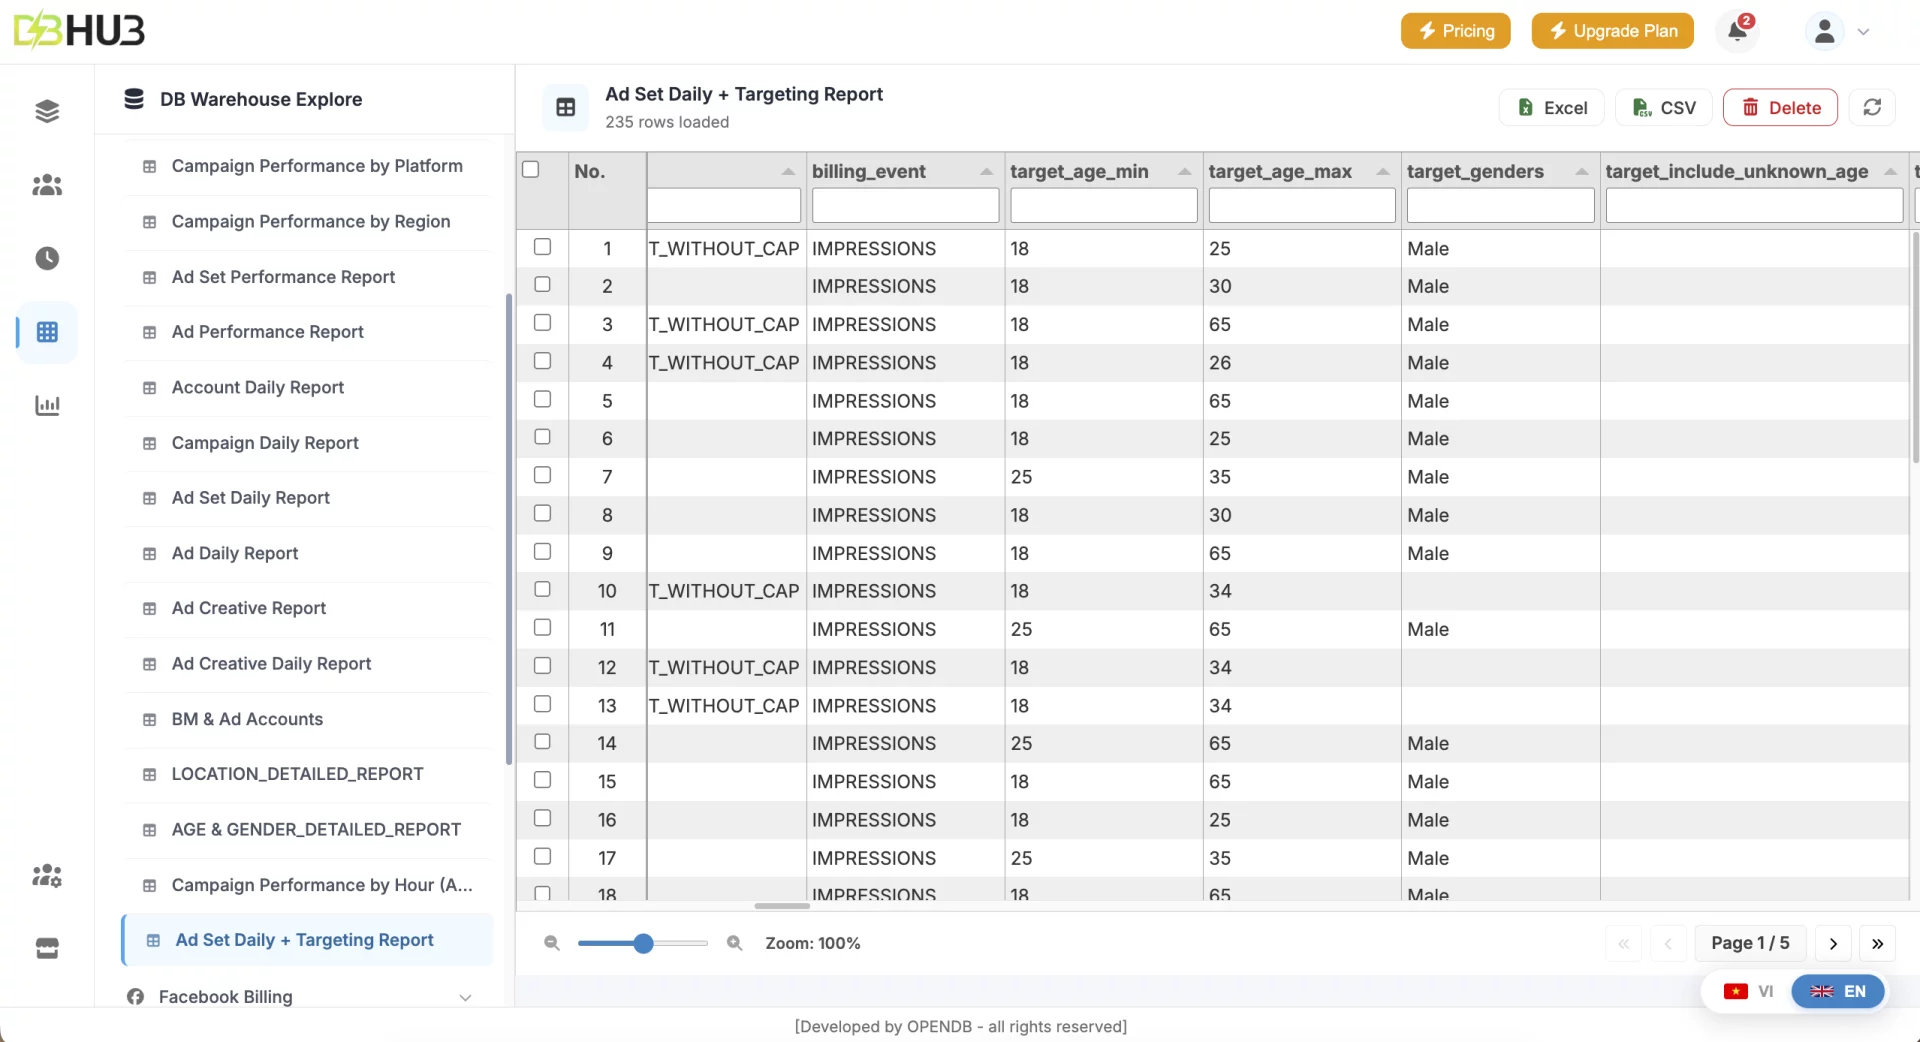Click the zoom in magnifier icon

pos(734,943)
